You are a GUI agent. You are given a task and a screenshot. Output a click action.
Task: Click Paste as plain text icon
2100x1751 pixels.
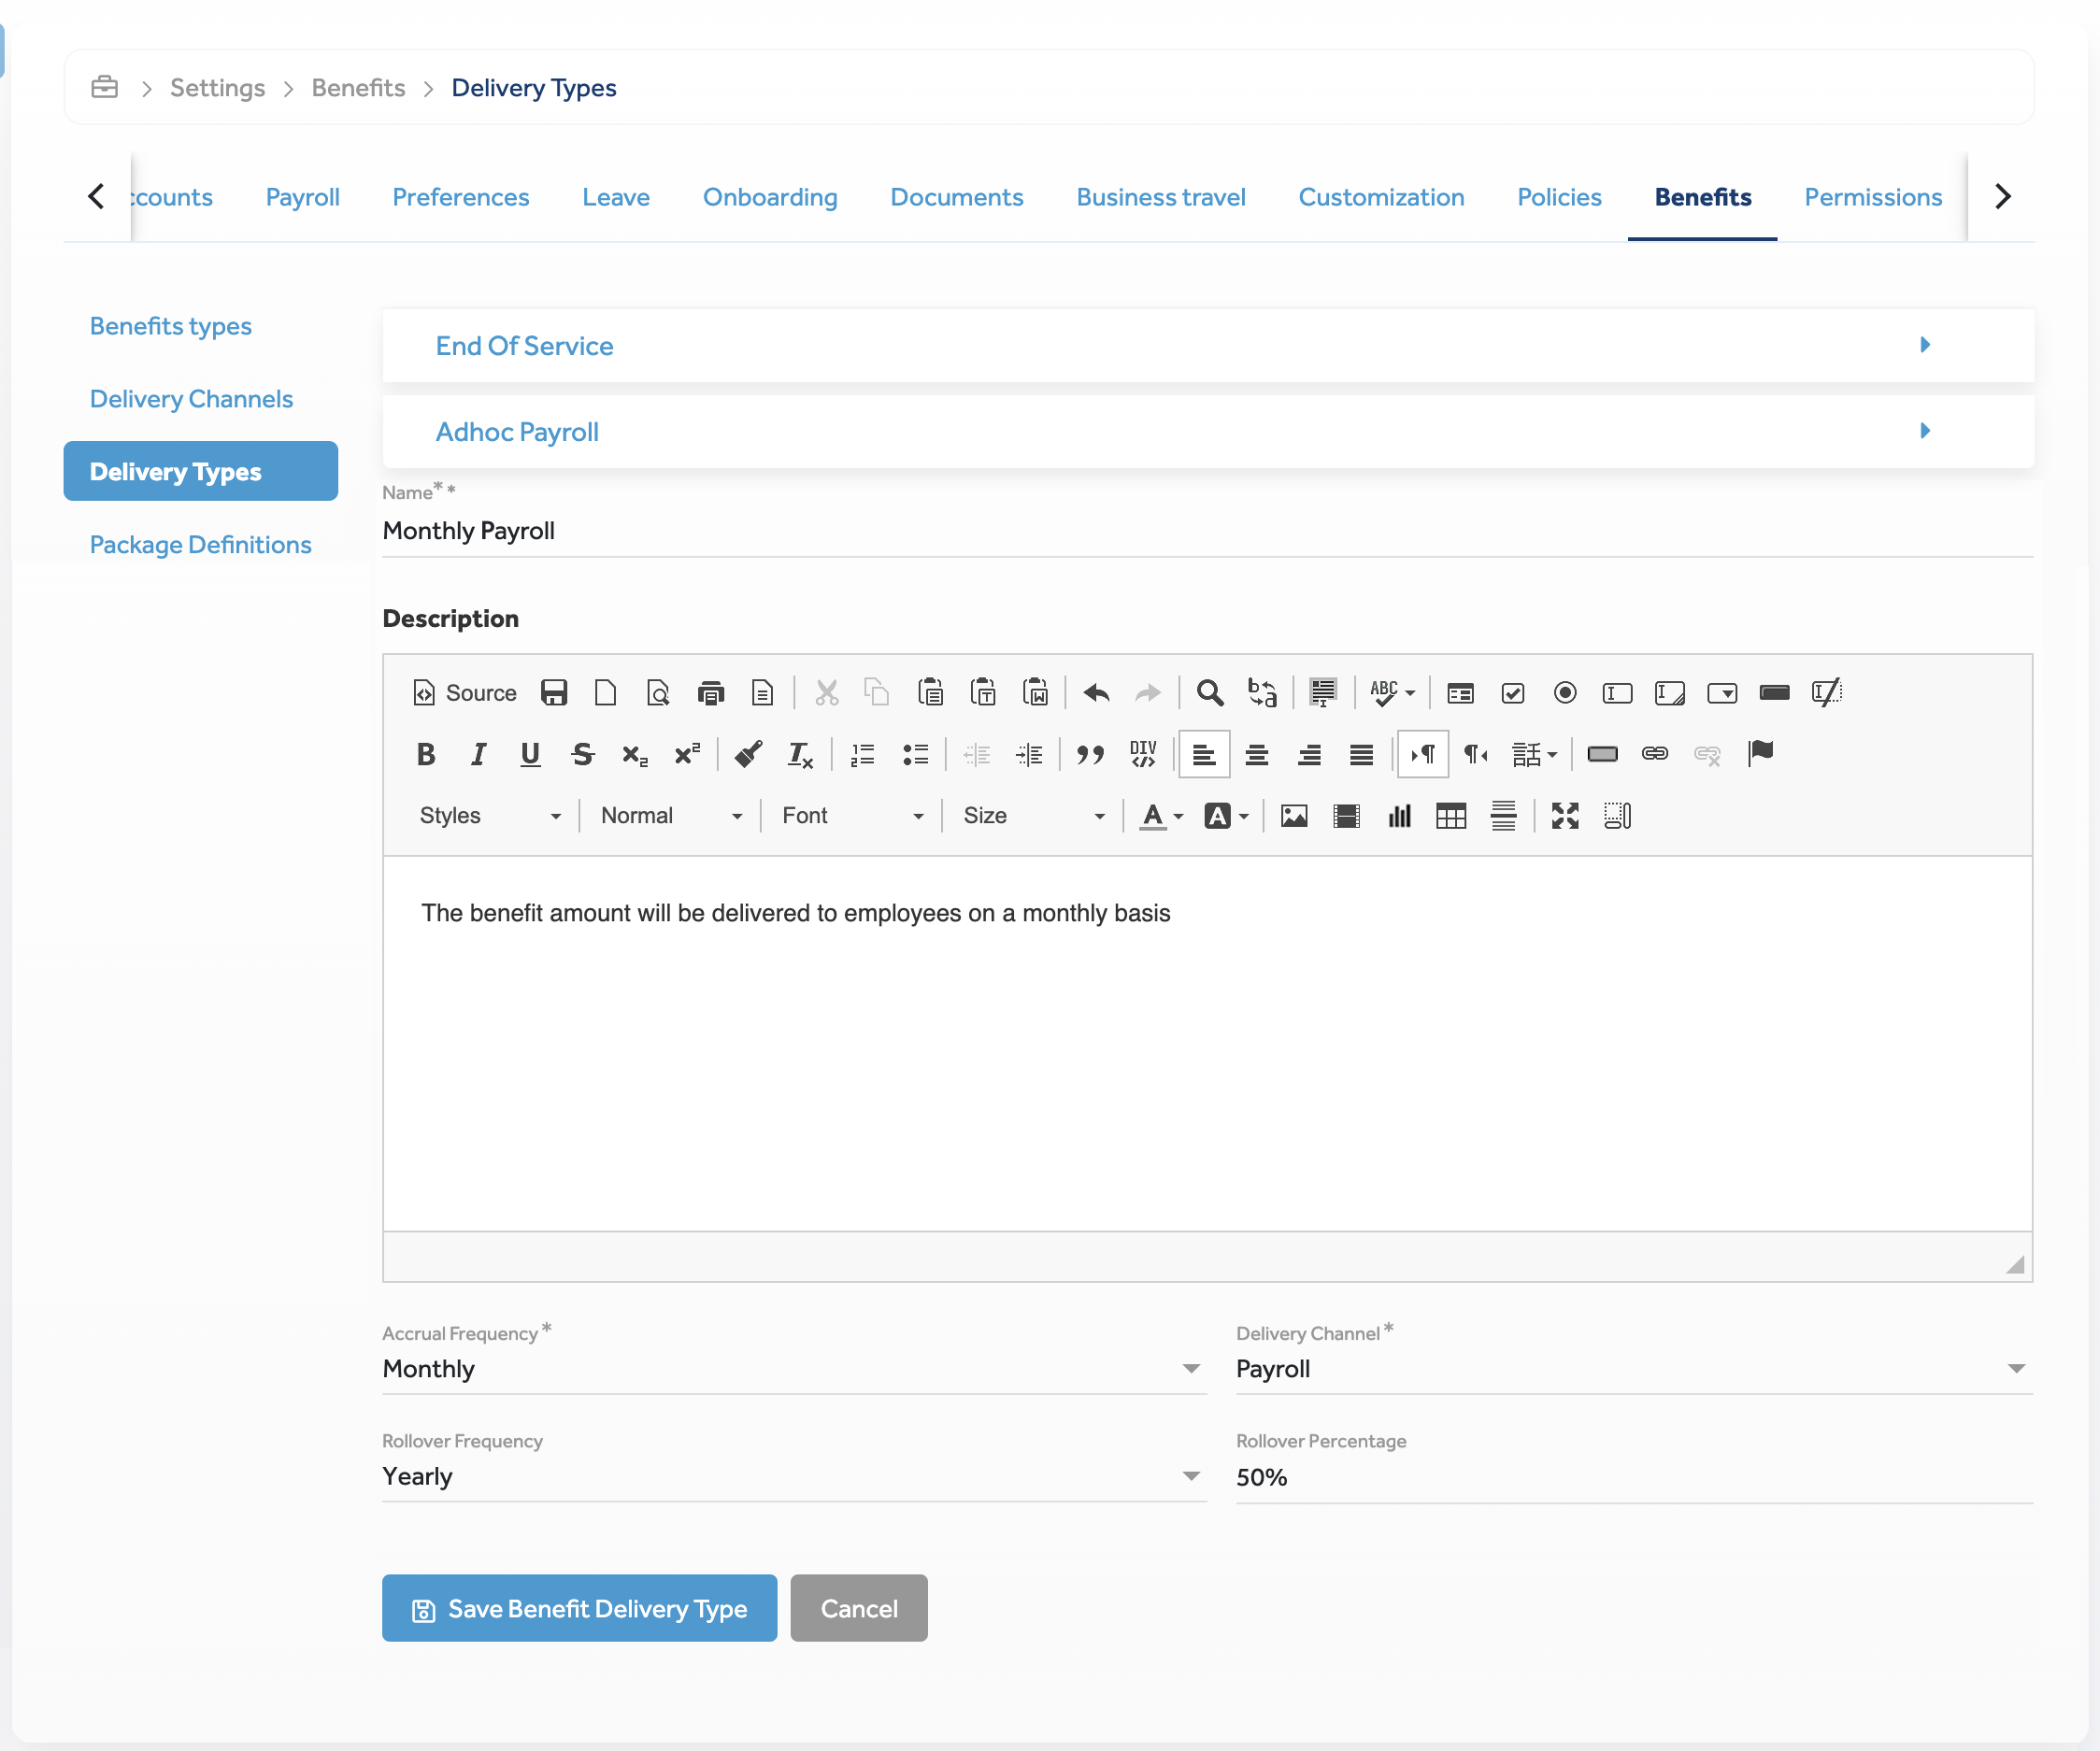[983, 693]
